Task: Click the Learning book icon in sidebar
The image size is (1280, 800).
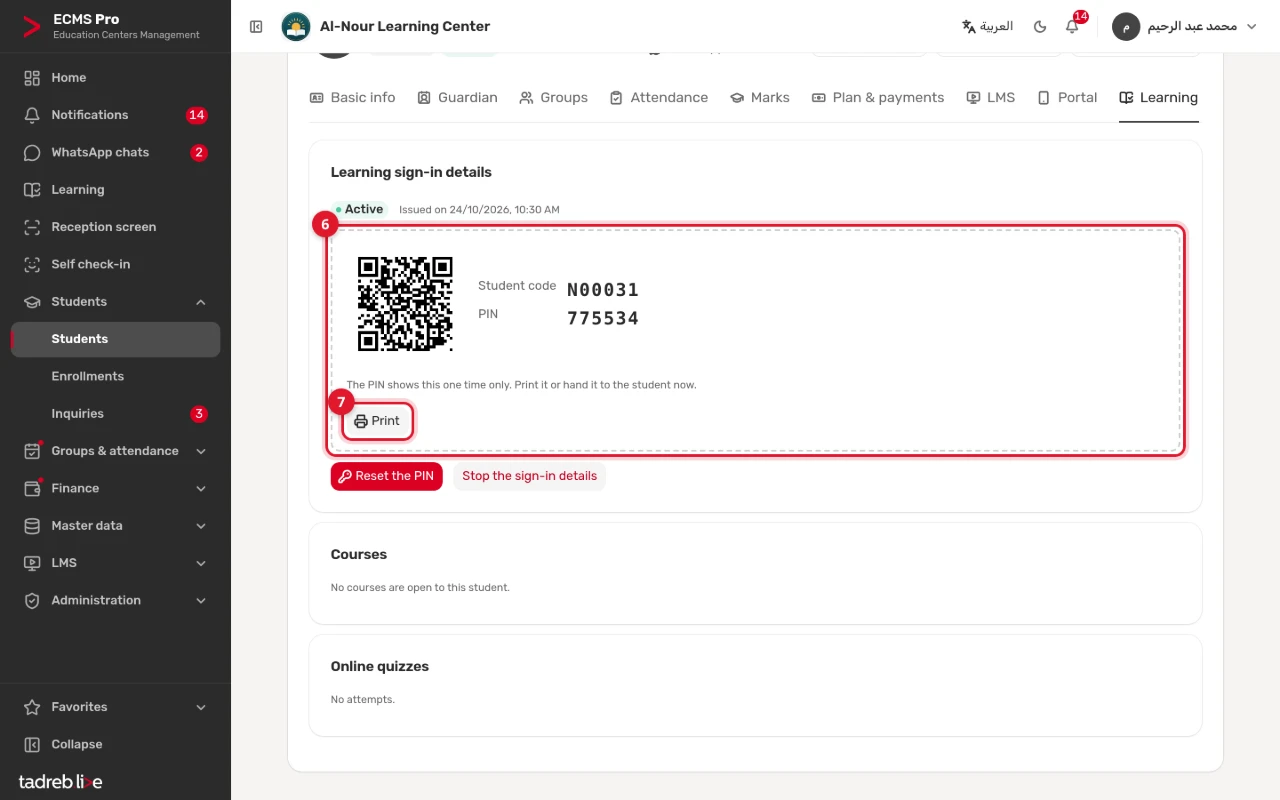Action: 32,190
